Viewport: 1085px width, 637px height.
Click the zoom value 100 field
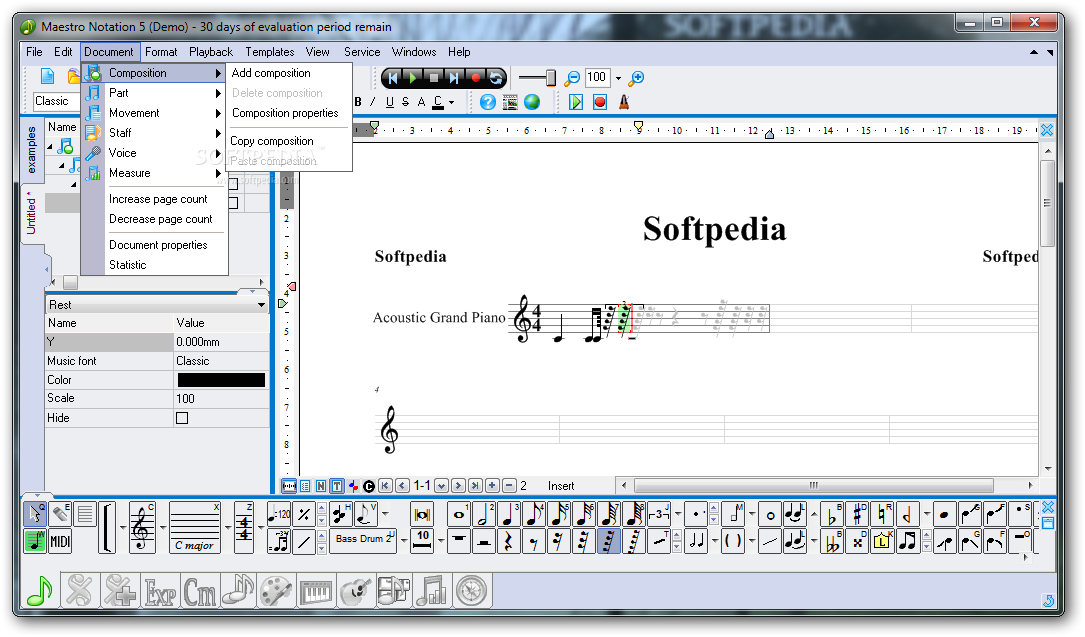click(x=597, y=77)
